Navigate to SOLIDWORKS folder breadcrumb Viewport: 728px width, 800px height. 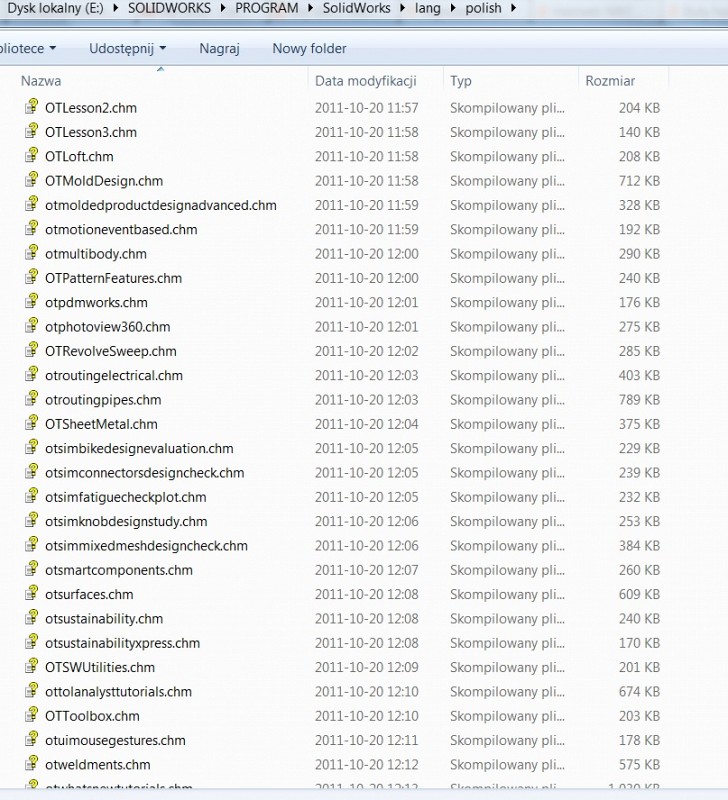click(169, 8)
